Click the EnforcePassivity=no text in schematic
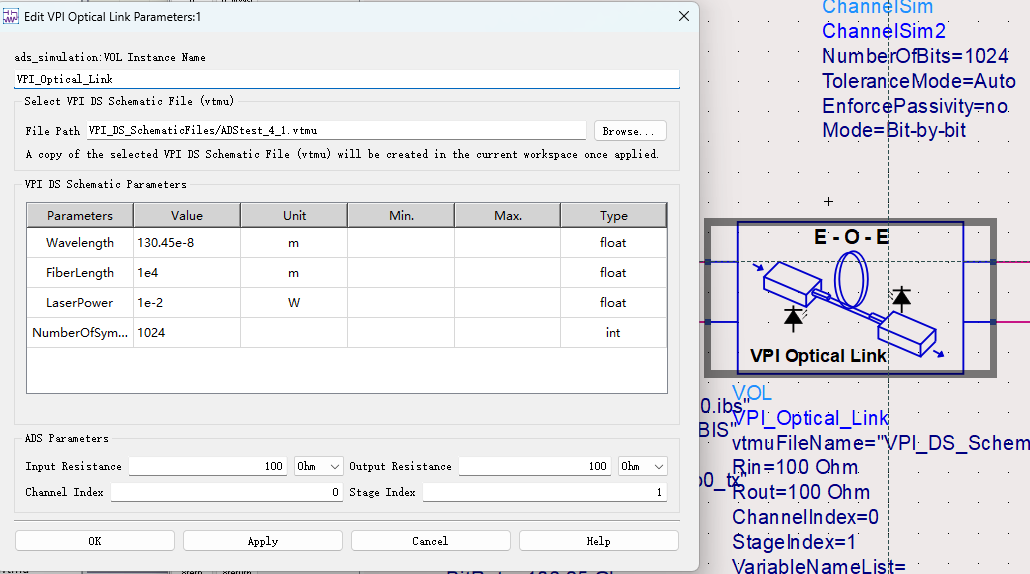The height and width of the screenshot is (574, 1030). click(916, 106)
